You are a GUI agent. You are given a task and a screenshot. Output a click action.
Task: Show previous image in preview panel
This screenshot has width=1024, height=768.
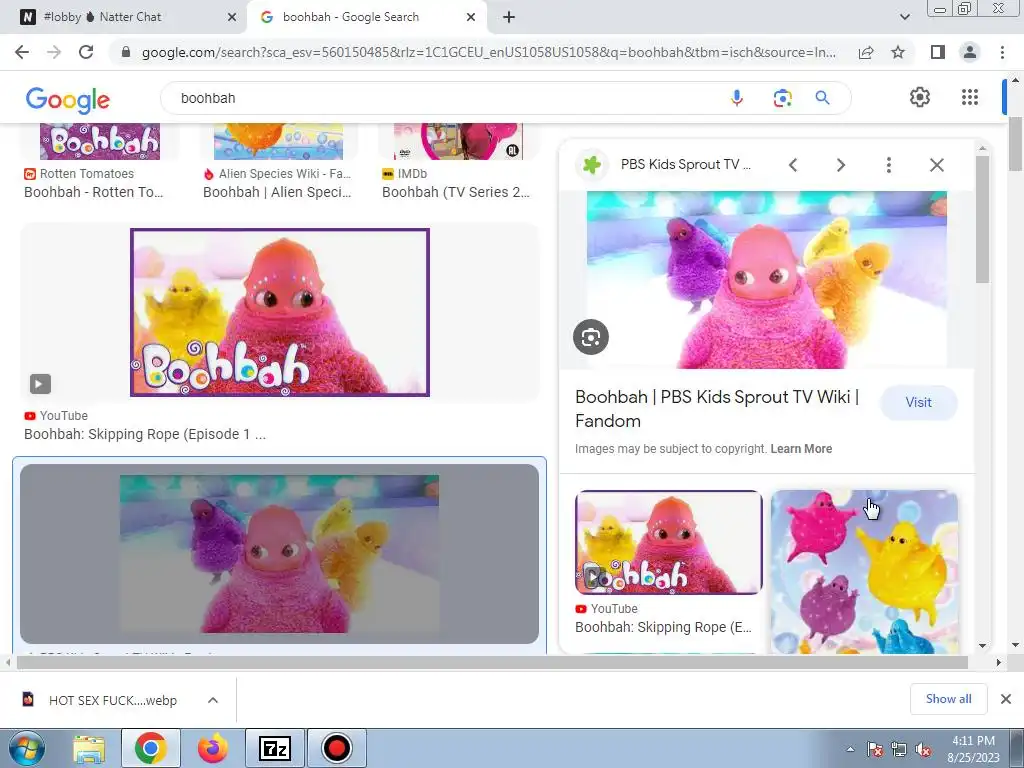click(x=793, y=165)
